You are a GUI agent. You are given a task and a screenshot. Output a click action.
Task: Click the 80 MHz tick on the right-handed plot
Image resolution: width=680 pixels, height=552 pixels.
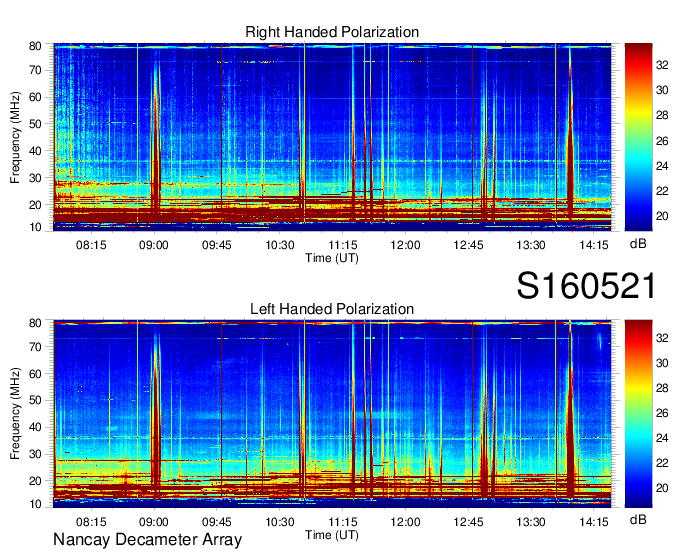pyautogui.click(x=35, y=46)
